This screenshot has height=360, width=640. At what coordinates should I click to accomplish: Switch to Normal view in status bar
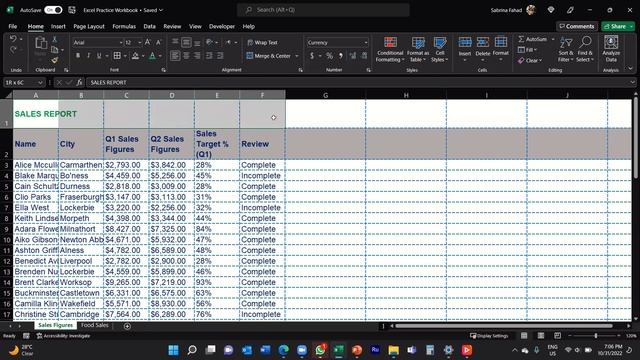click(524, 336)
